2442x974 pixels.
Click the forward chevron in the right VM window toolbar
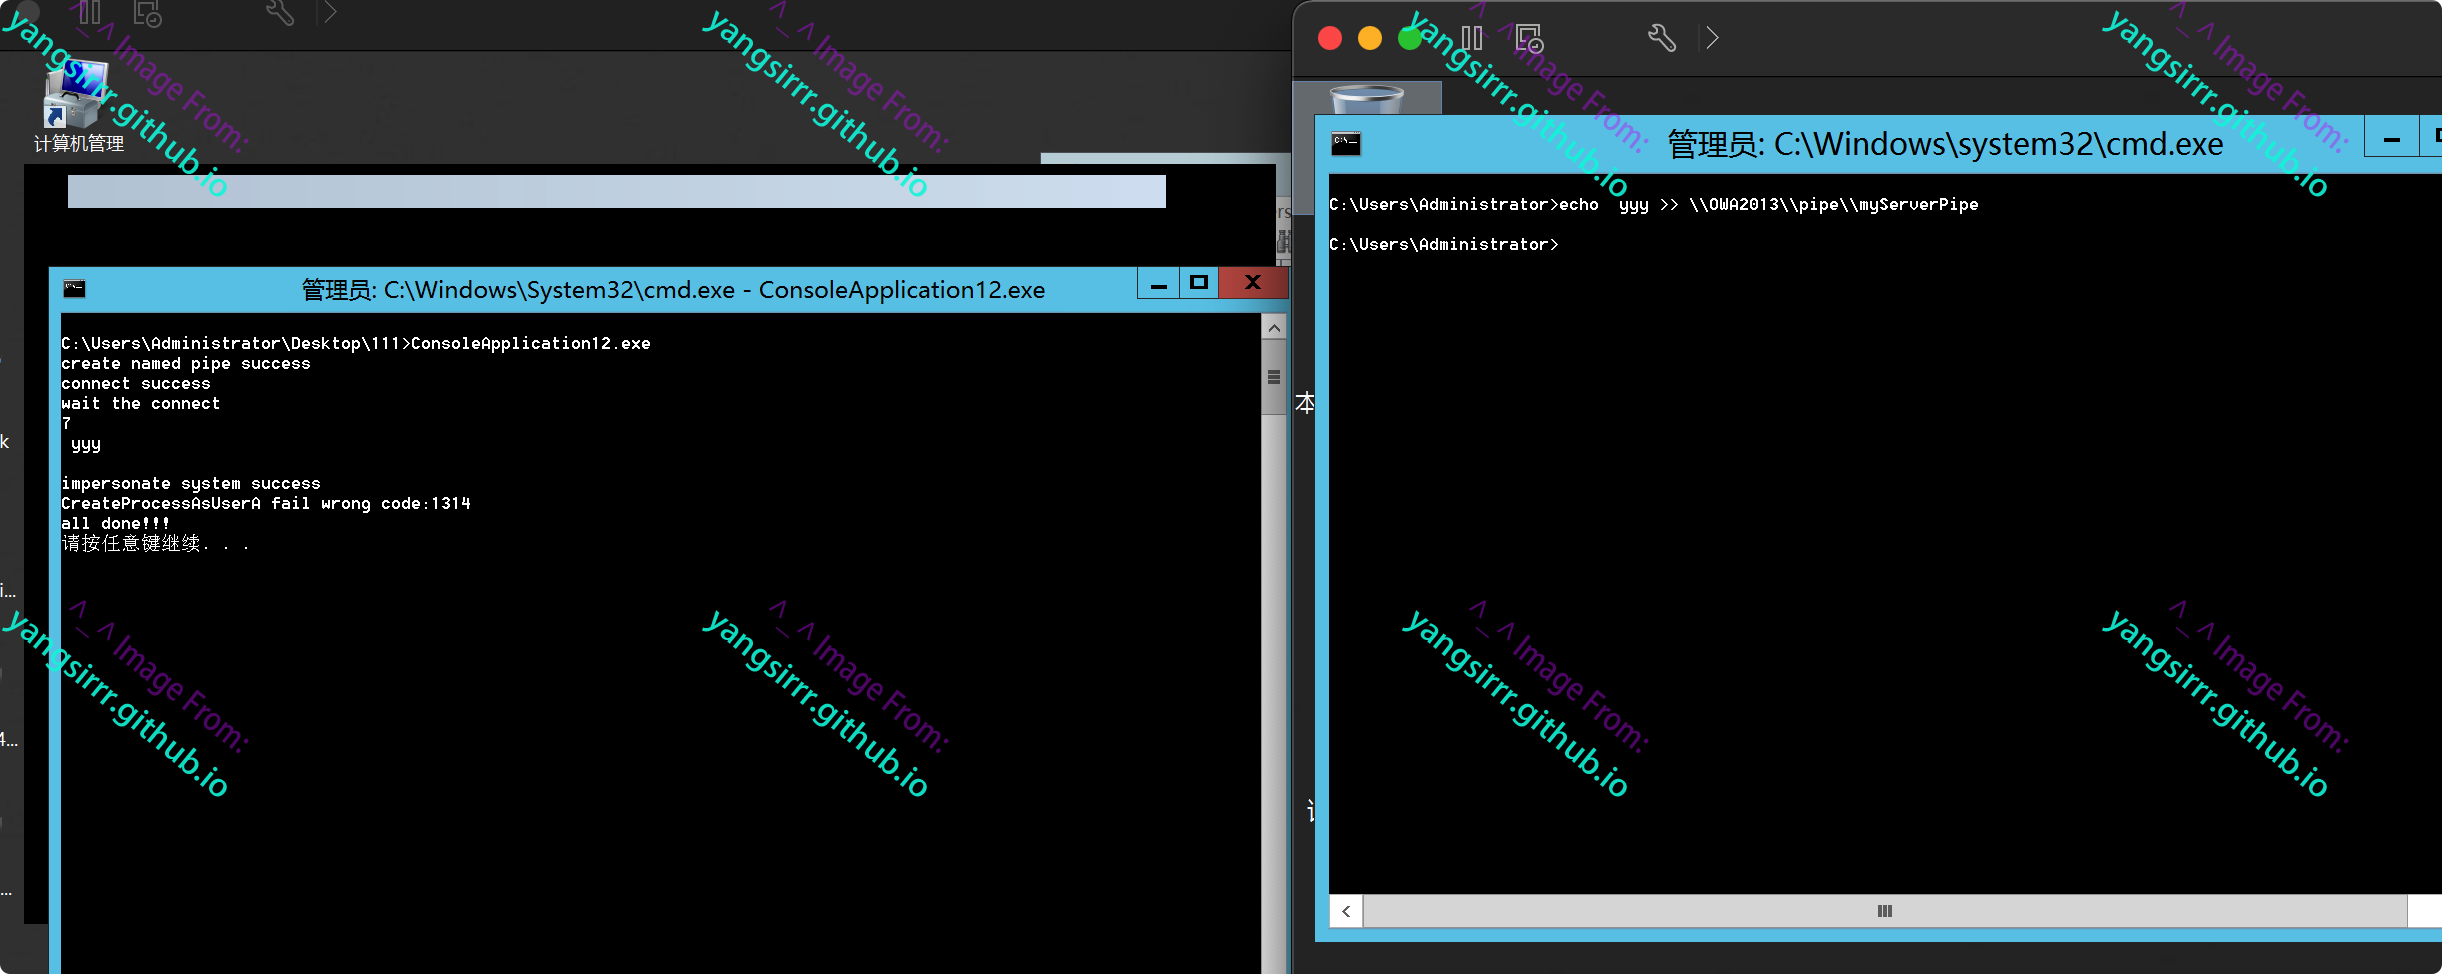[1712, 38]
